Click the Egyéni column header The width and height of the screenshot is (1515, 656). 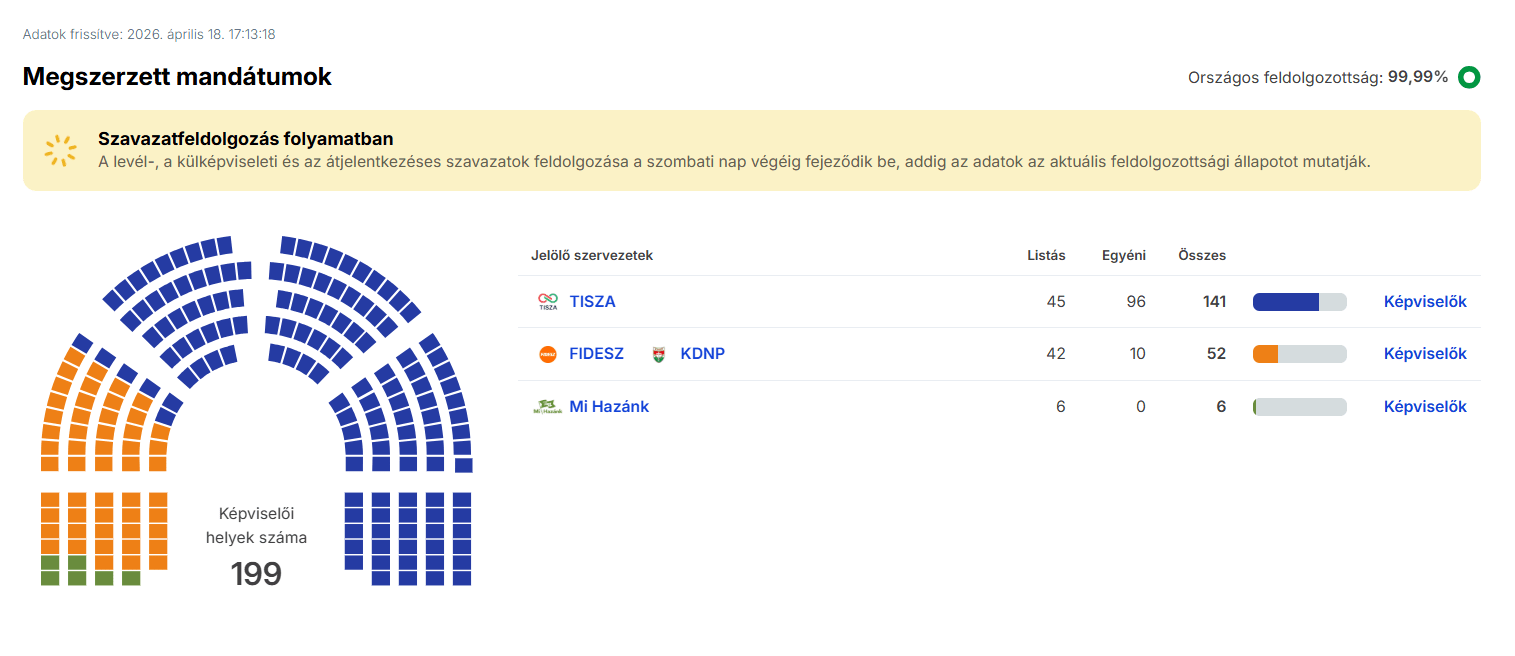point(1123,256)
